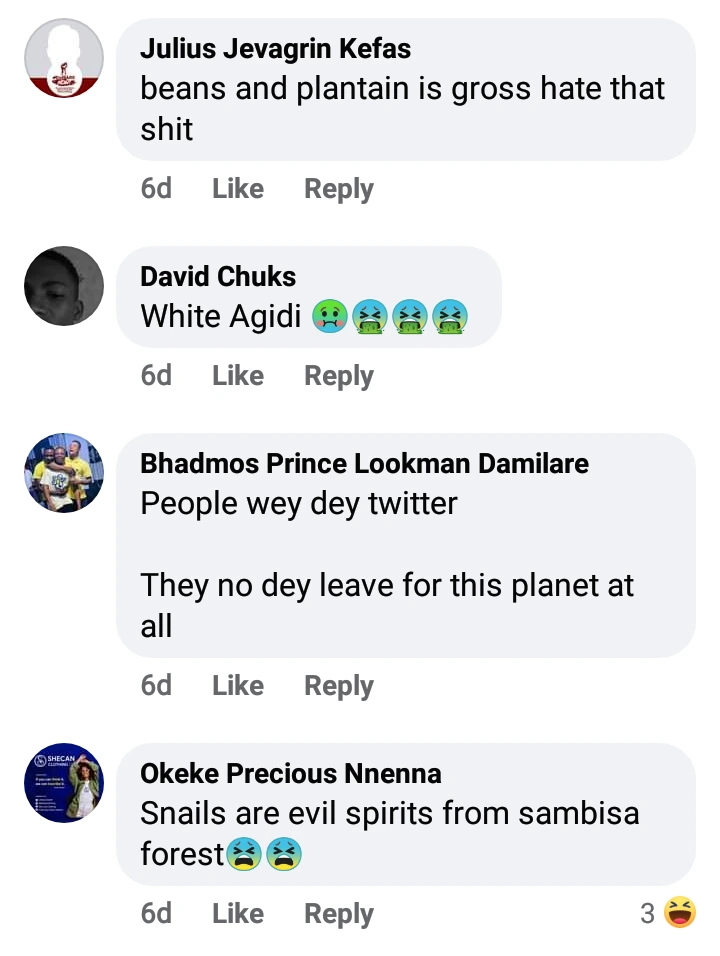Reply to Bhadmos Prince's twitter comment
Image resolution: width=720 pixels, height=956 pixels.
pyautogui.click(x=339, y=686)
